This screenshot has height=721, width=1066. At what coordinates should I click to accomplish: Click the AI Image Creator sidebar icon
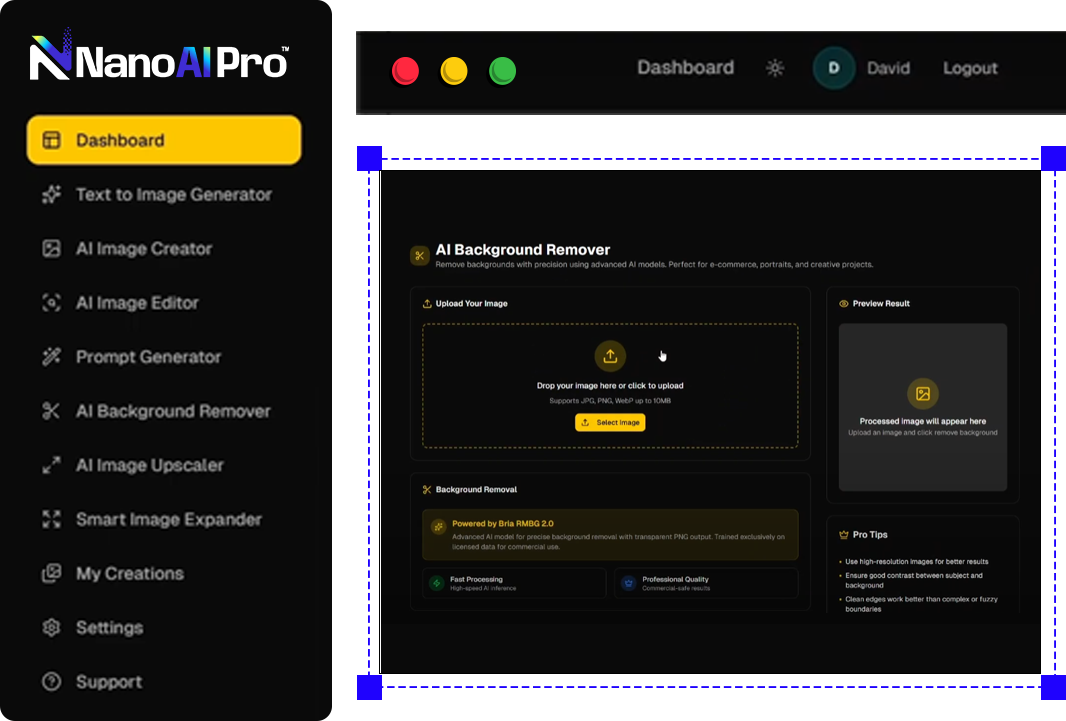pyautogui.click(x=51, y=249)
